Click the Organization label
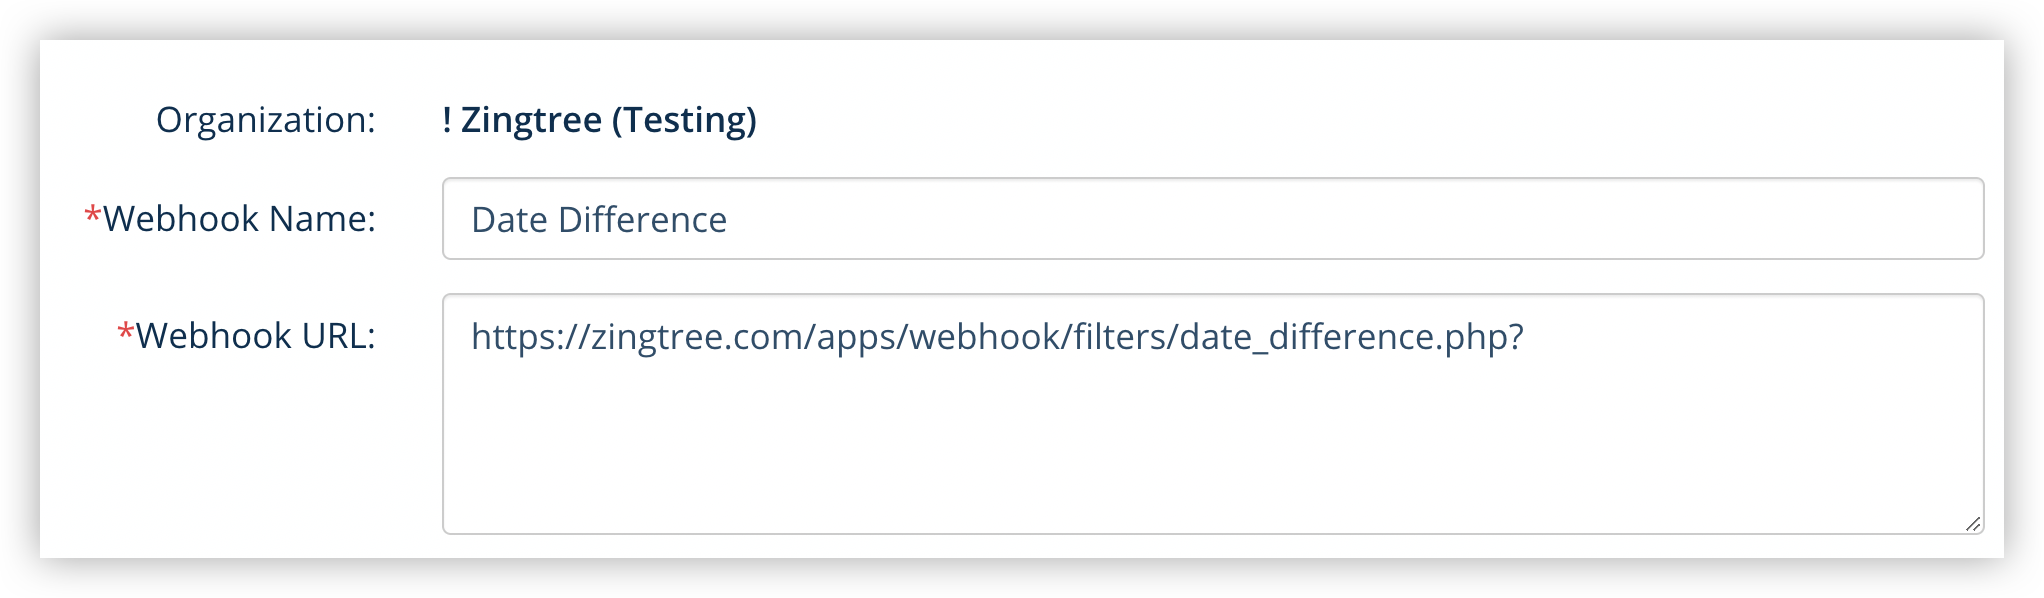Screen dimensions: 2044x598 coord(265,120)
